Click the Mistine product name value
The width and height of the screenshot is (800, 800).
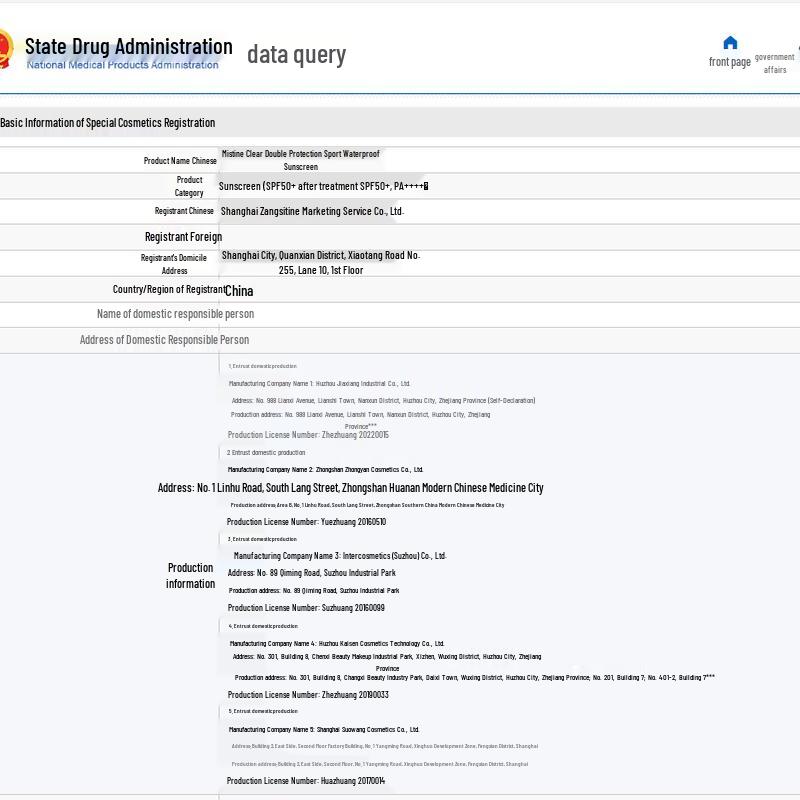(300, 160)
